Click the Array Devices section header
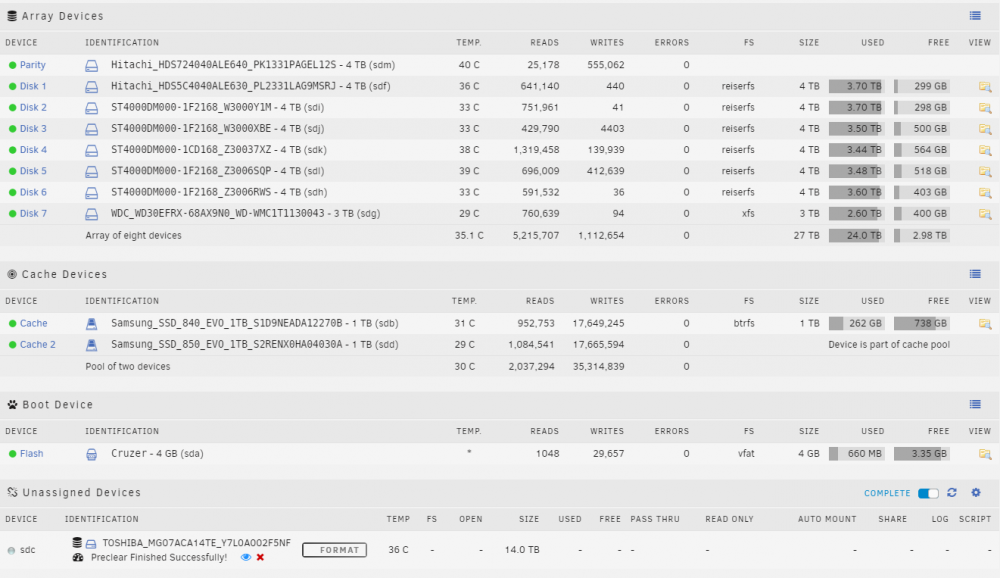Viewport: 1000px width, 578px height. [62, 16]
